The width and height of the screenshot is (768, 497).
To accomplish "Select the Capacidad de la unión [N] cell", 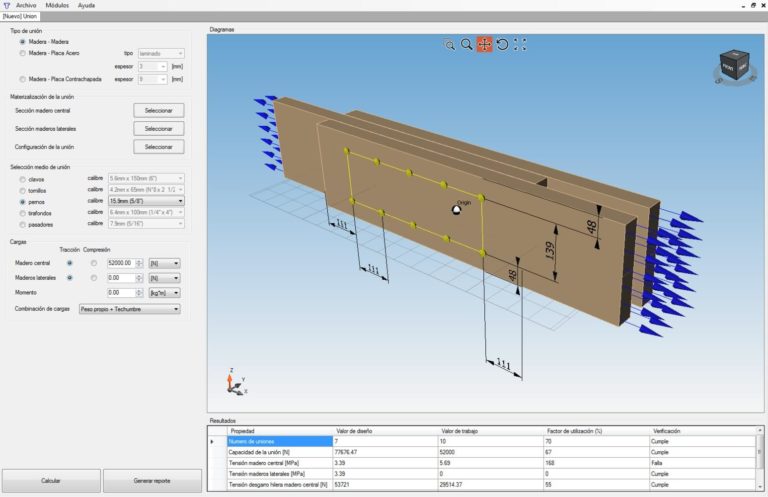I will click(x=280, y=452).
